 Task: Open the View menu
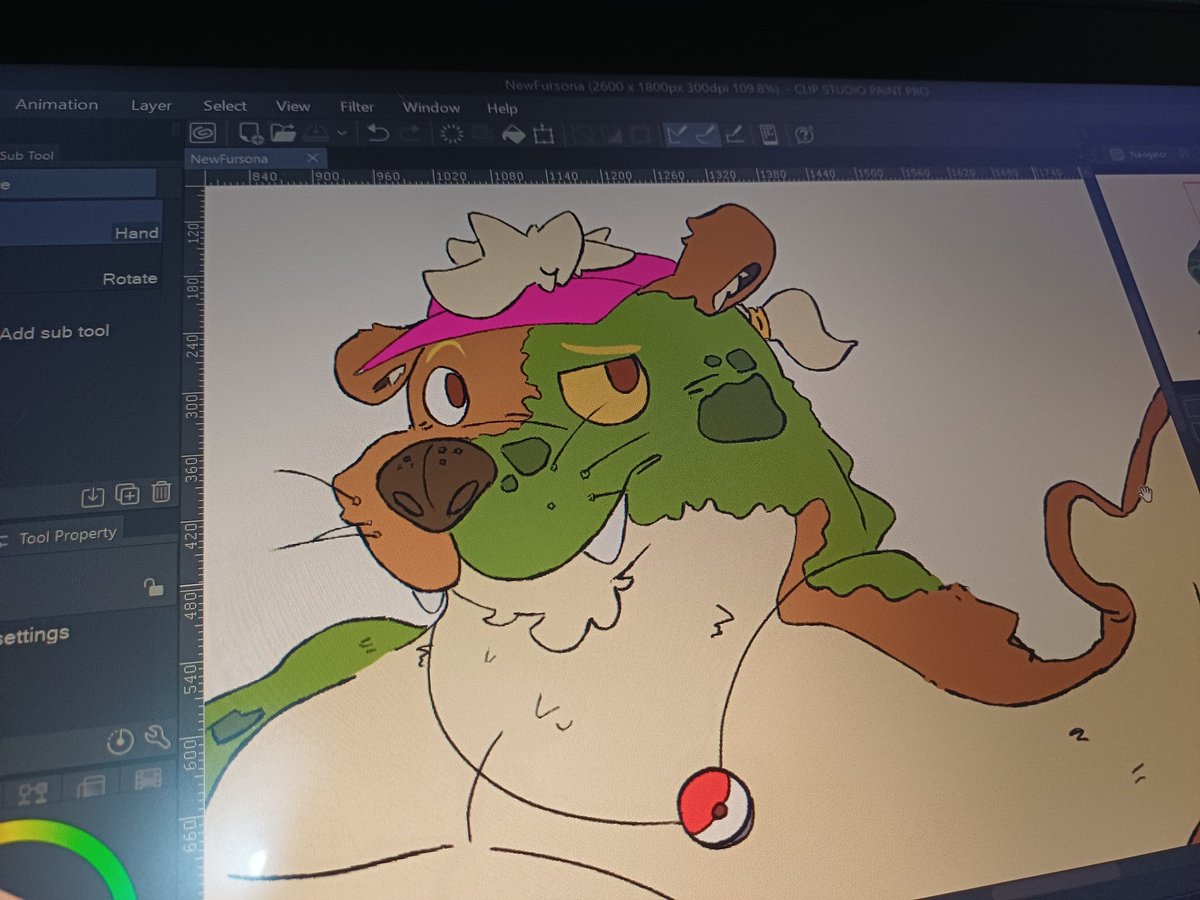[293, 106]
